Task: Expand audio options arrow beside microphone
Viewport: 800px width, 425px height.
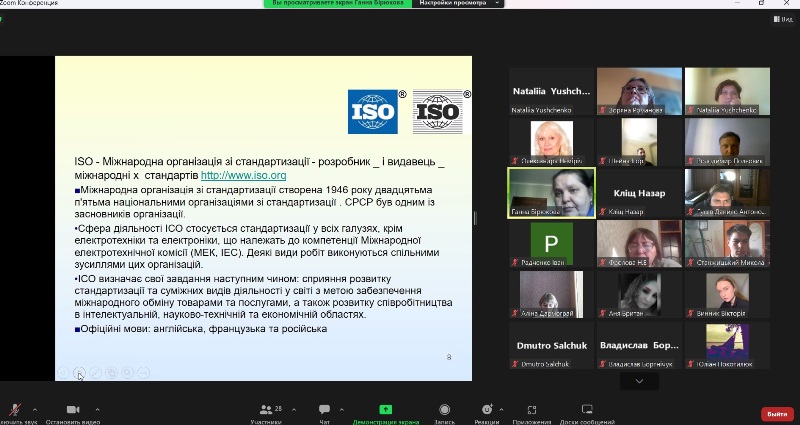Action: pyautogui.click(x=35, y=409)
